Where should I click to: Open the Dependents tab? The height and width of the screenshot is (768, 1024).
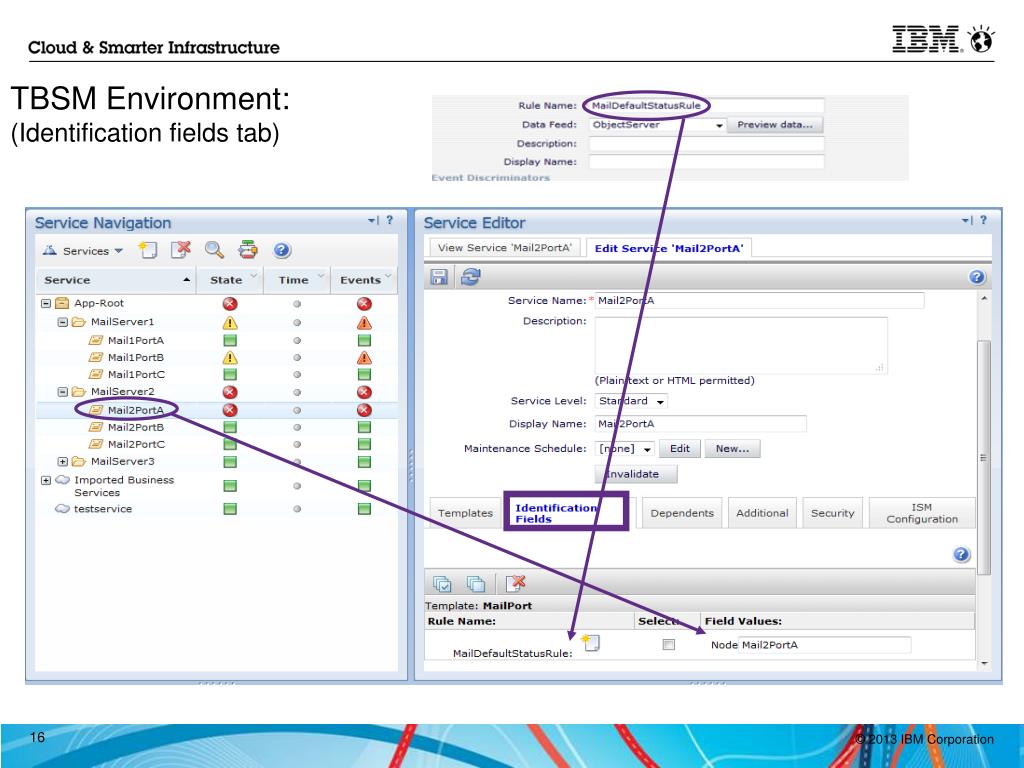[x=682, y=513]
